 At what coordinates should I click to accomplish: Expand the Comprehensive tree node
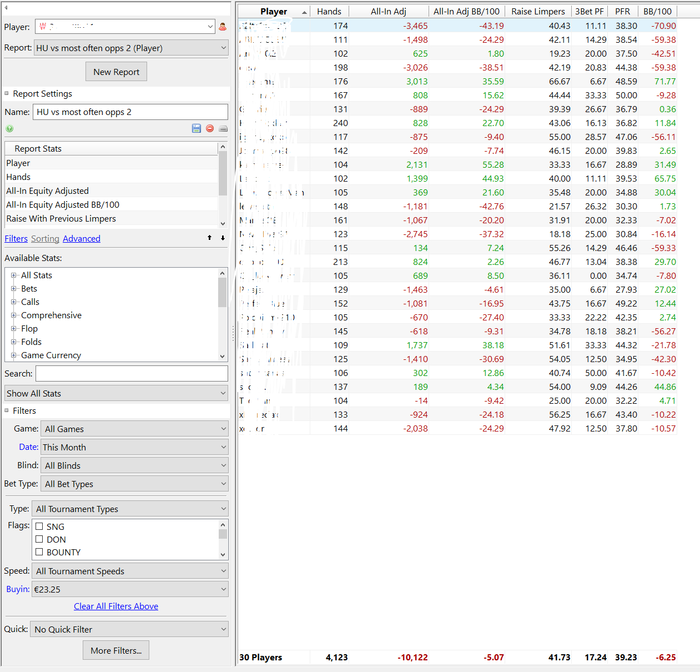coord(13,315)
